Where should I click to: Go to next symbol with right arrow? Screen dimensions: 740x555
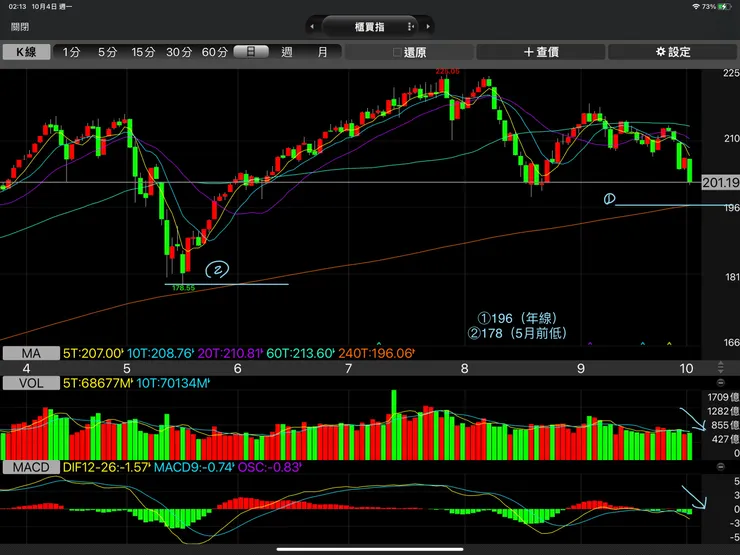tap(428, 26)
